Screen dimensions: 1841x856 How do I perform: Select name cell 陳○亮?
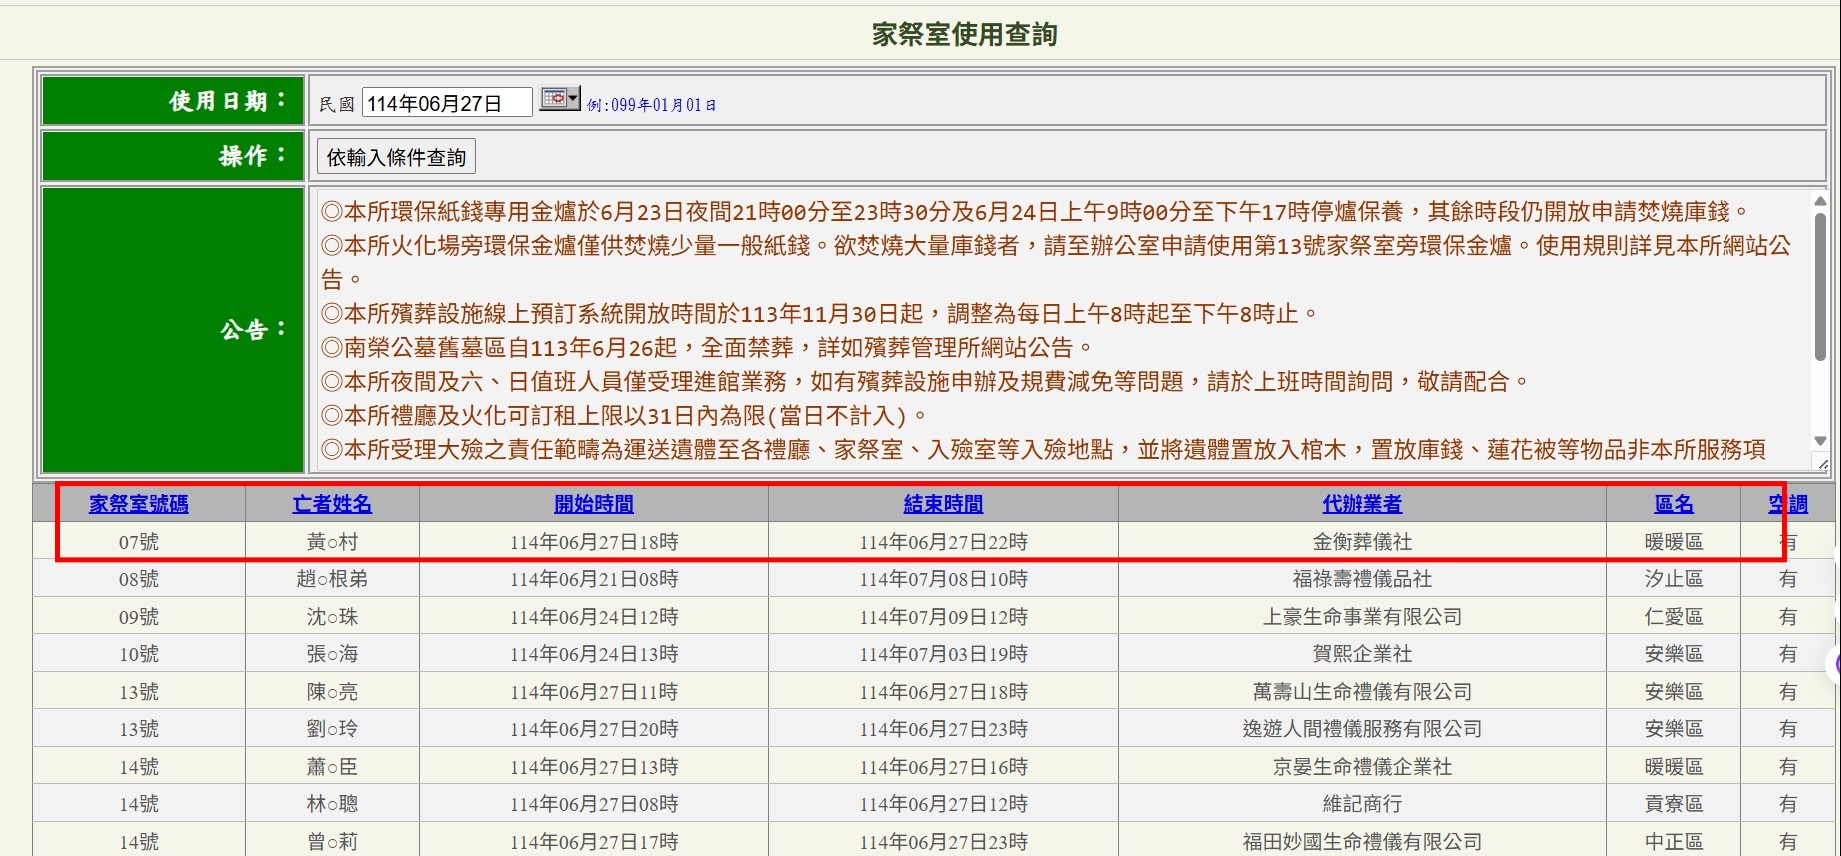point(332,692)
